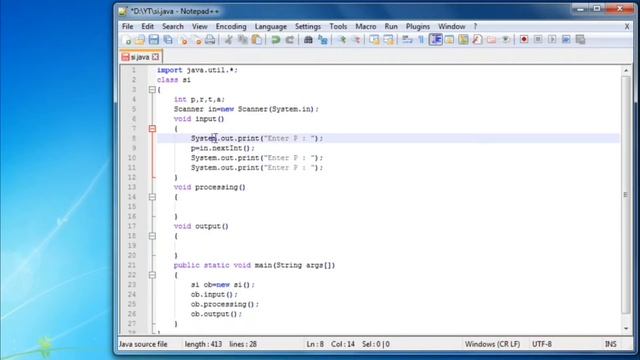The height and width of the screenshot is (360, 640).
Task: Print the document with the Print icon
Action: point(210,40)
